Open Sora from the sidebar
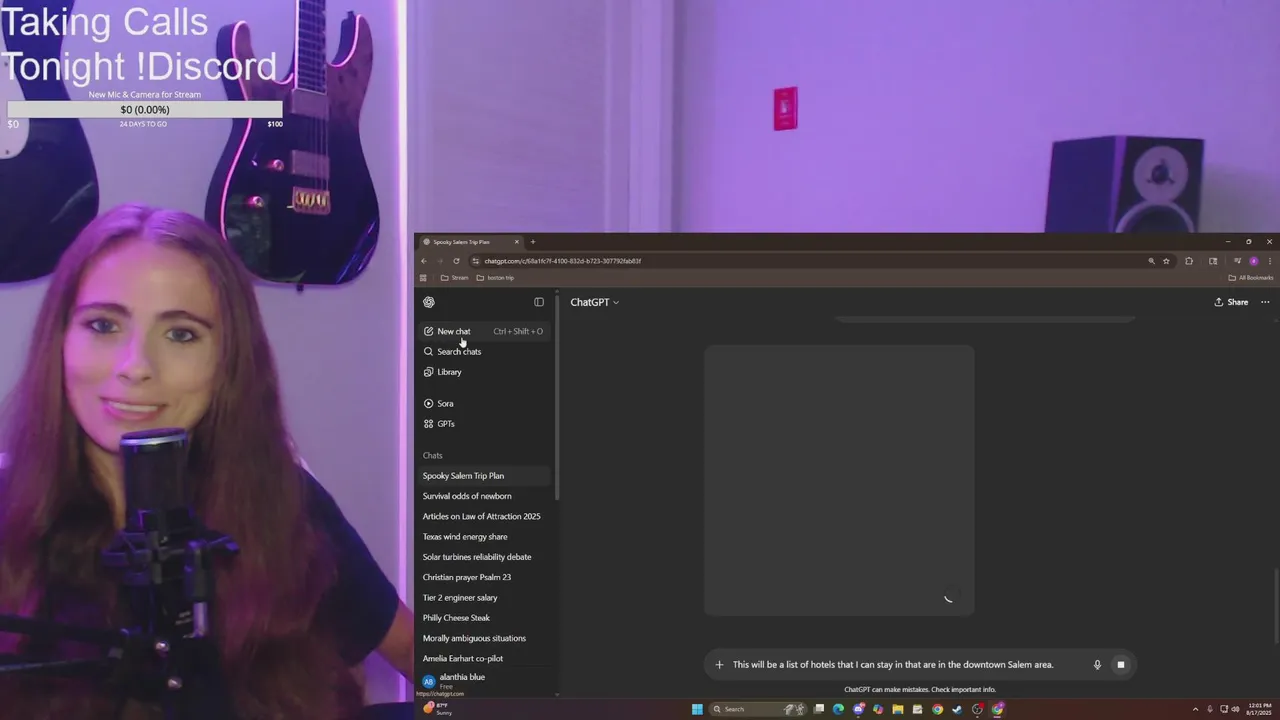The height and width of the screenshot is (720, 1280). tap(484, 403)
